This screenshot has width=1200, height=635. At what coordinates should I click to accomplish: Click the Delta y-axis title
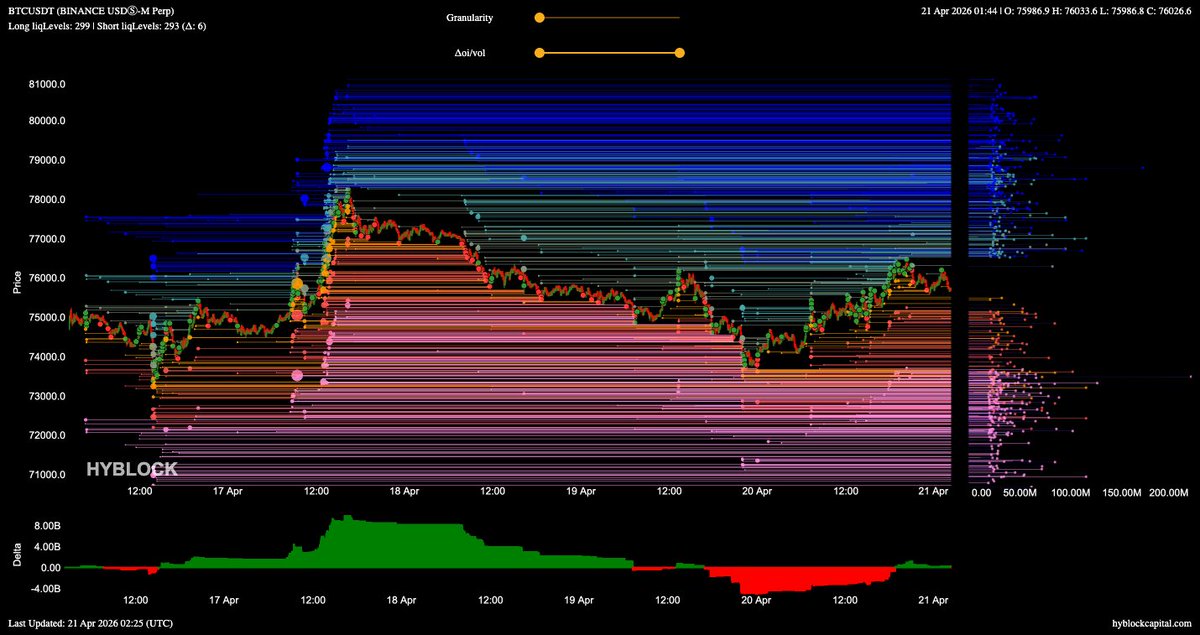(18, 554)
